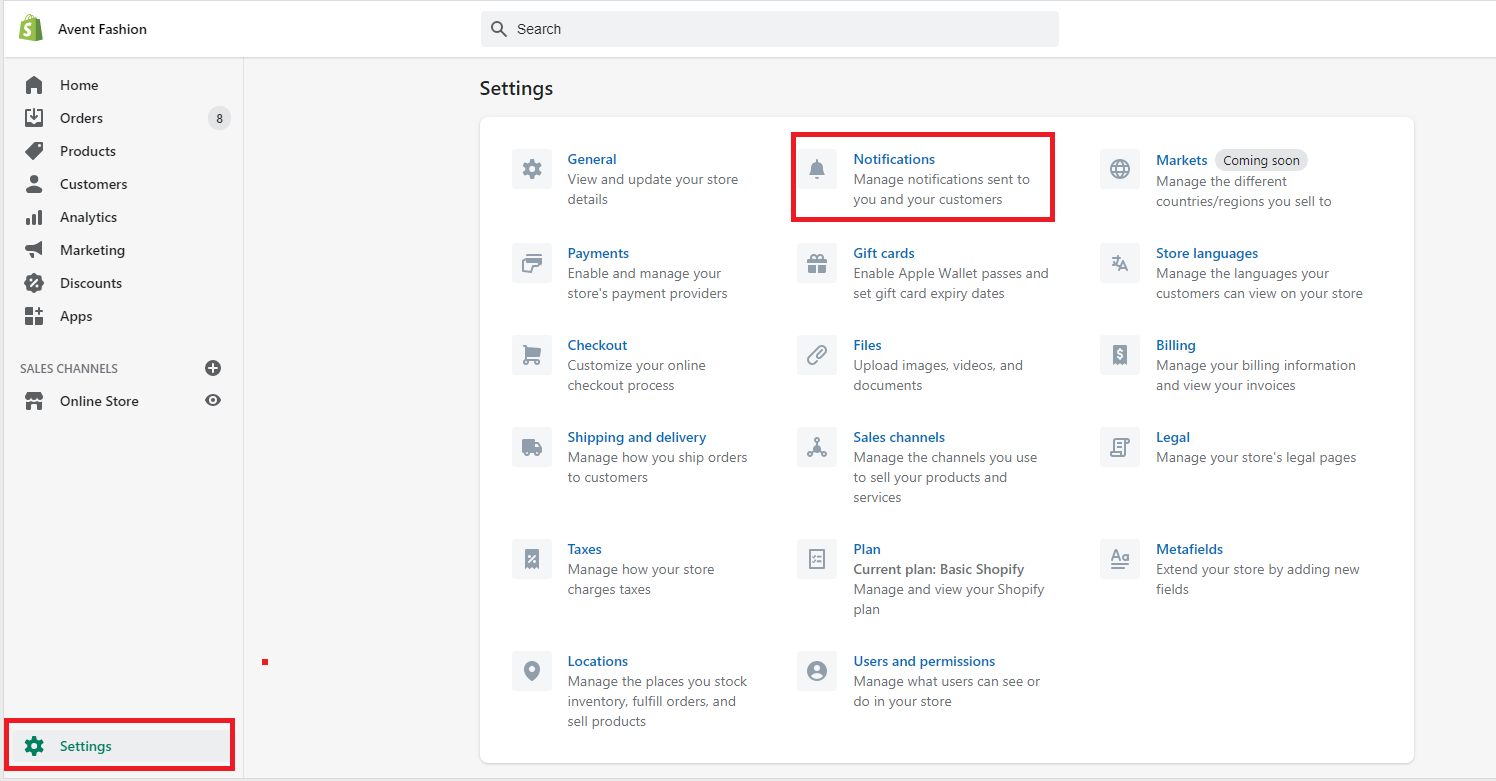Open the Store languages settings link
The height and width of the screenshot is (781, 1496).
[x=1207, y=253]
